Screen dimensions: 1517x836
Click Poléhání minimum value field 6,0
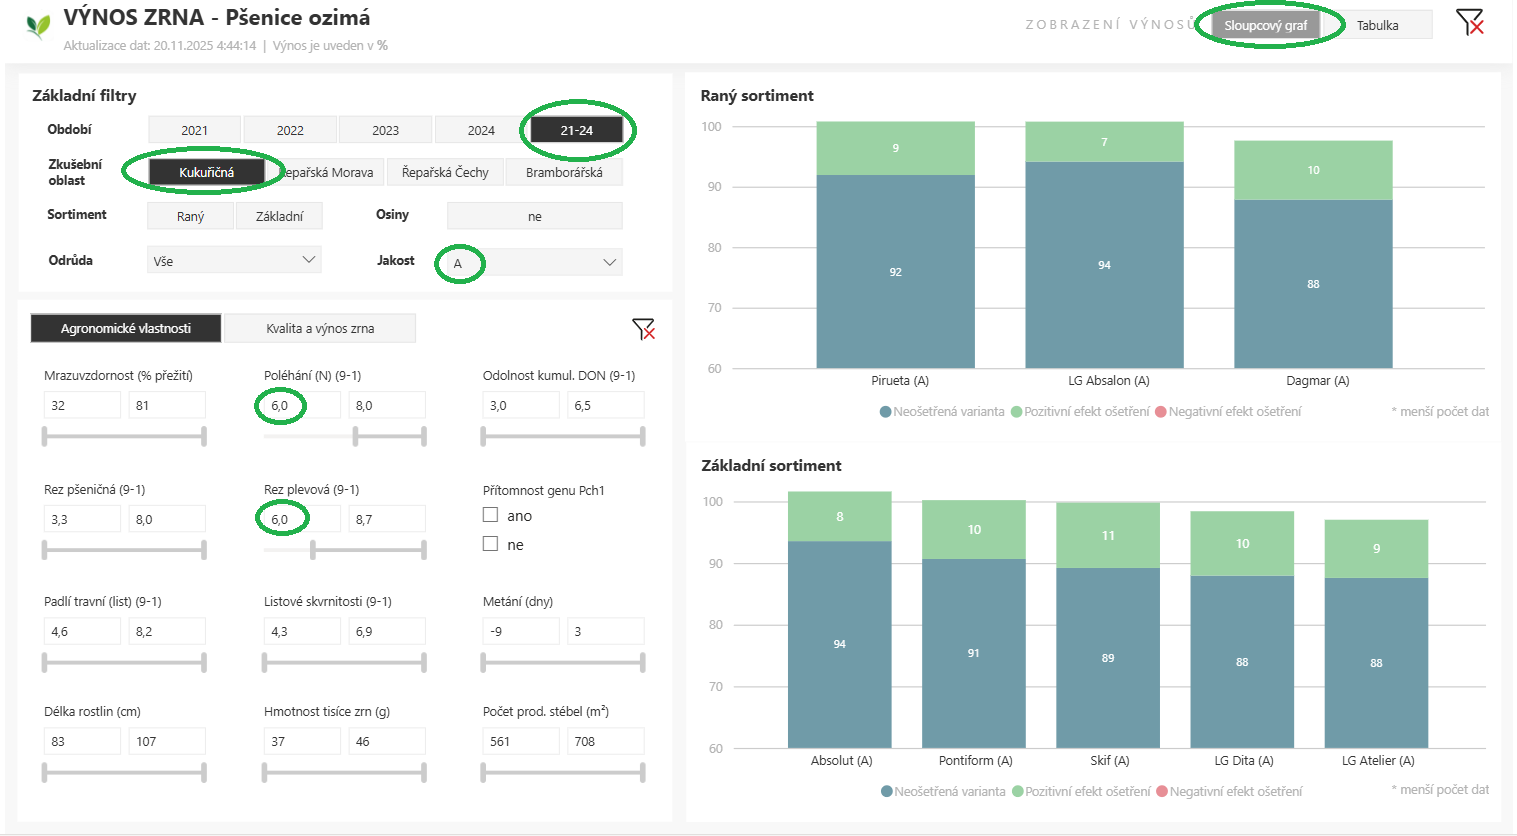click(x=302, y=405)
